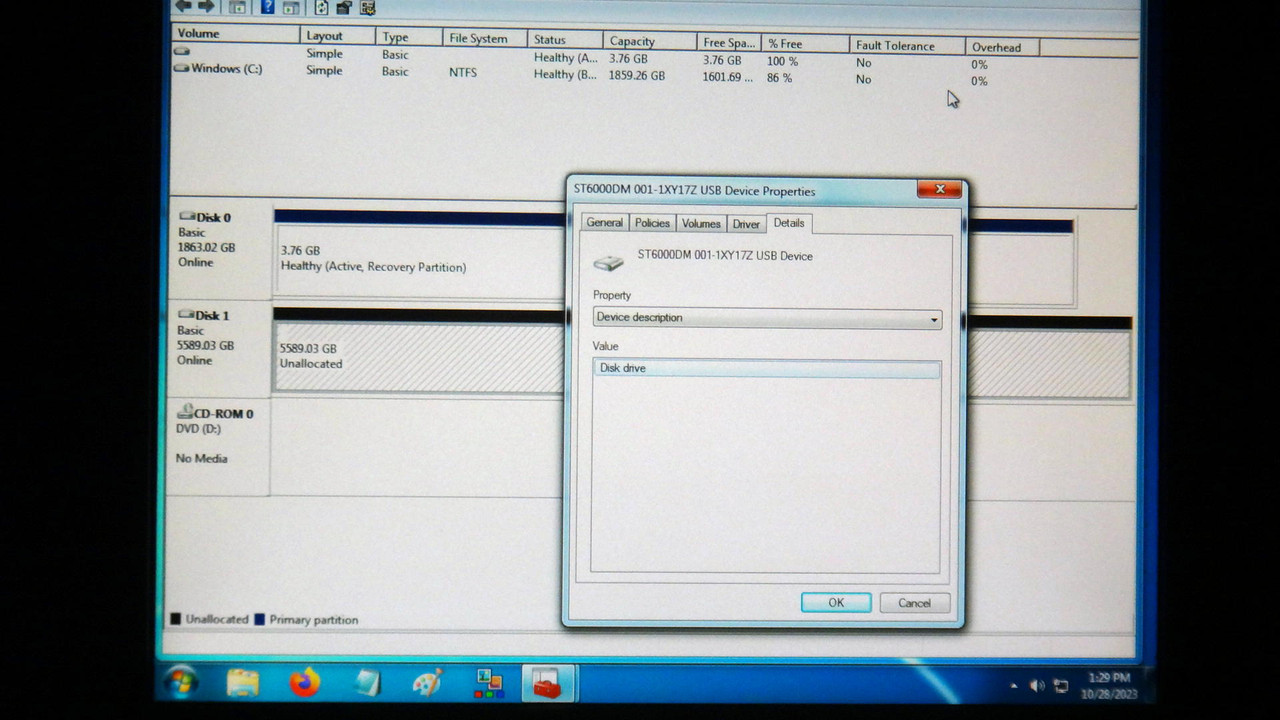Screen dimensions: 1280x720
Task: Click the volume speaker tray icon
Action: point(1037,686)
